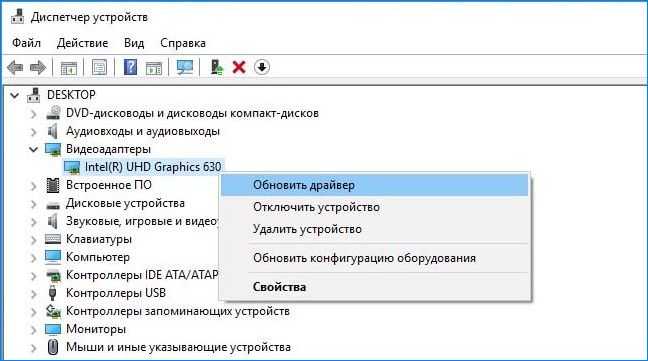Expand the Дисковые устройства category
648x361 pixels.
34,204
